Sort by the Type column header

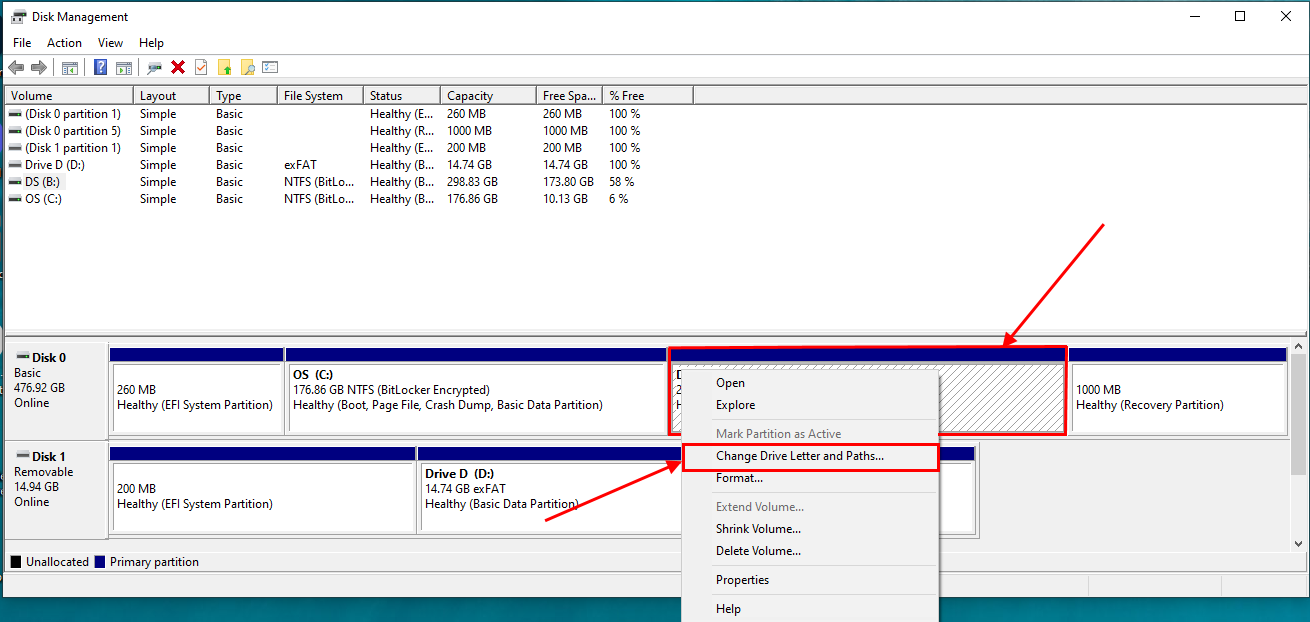coord(244,96)
